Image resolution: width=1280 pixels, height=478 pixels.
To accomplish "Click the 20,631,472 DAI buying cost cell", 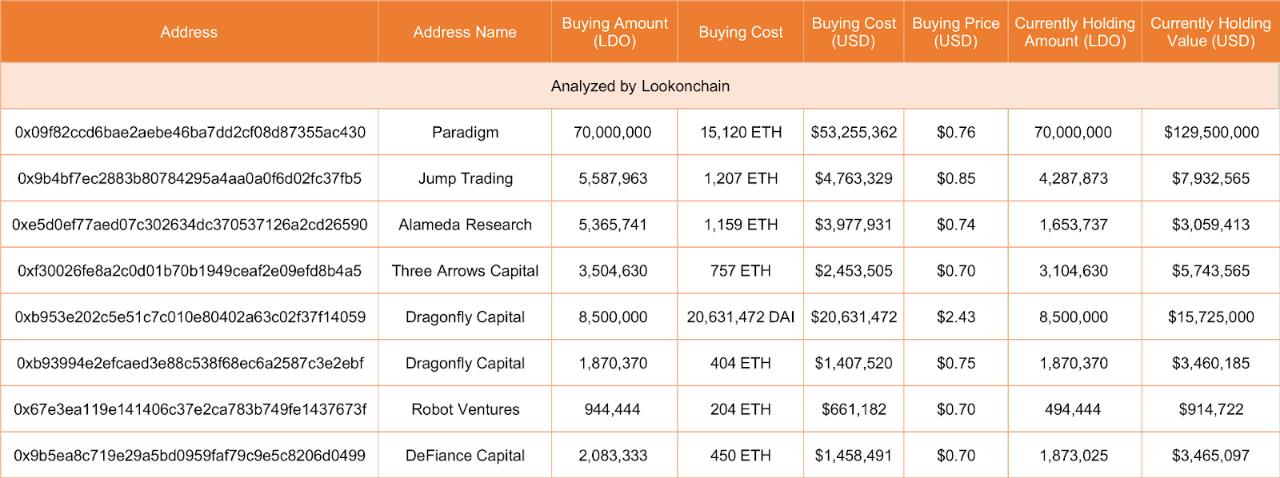I will click(x=740, y=317).
